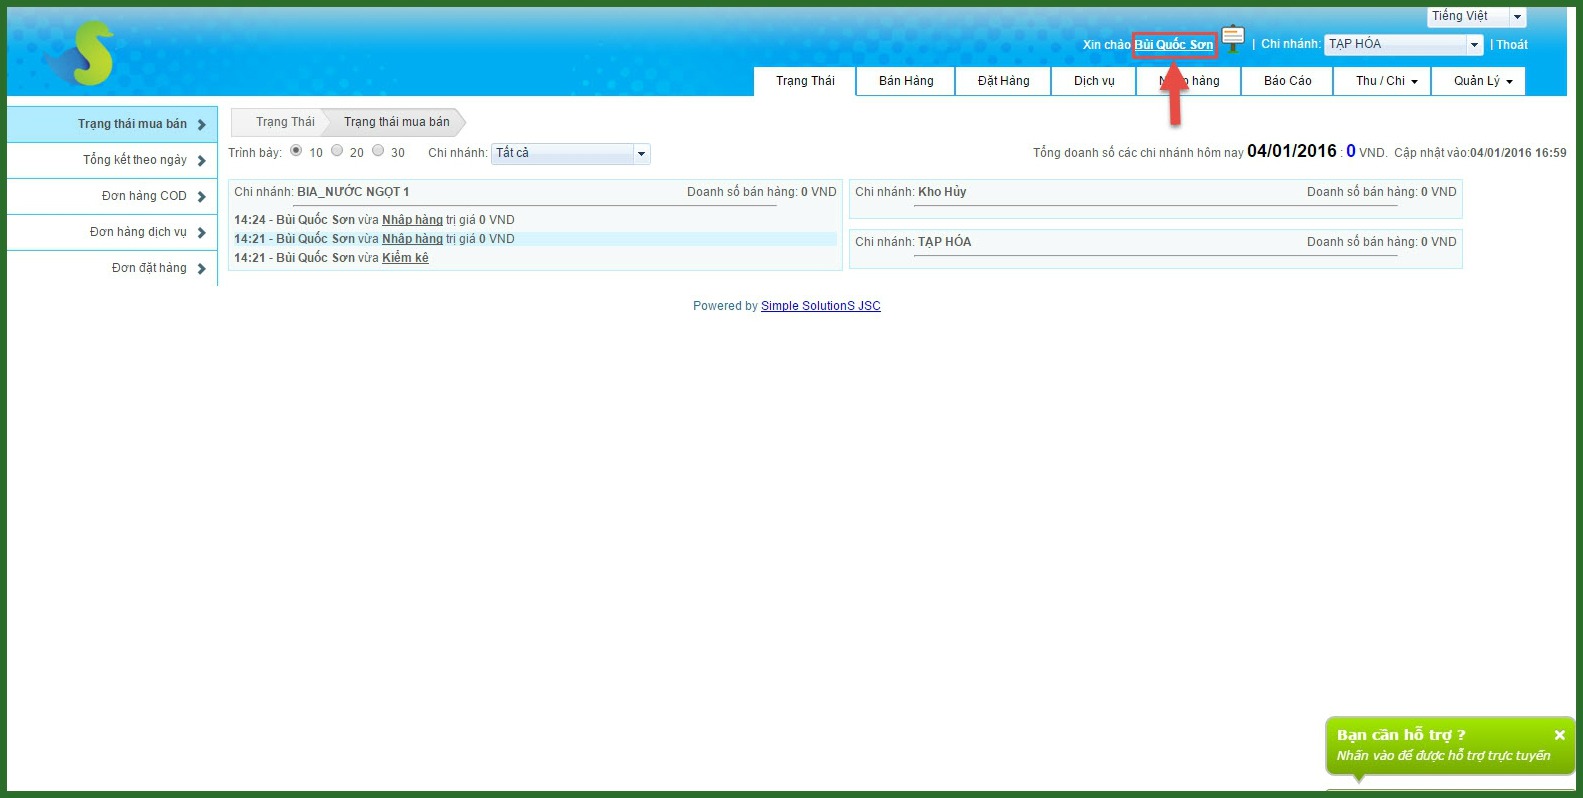Viewport: 1583px width, 798px height.
Task: Close the online support popup
Action: (1559, 735)
